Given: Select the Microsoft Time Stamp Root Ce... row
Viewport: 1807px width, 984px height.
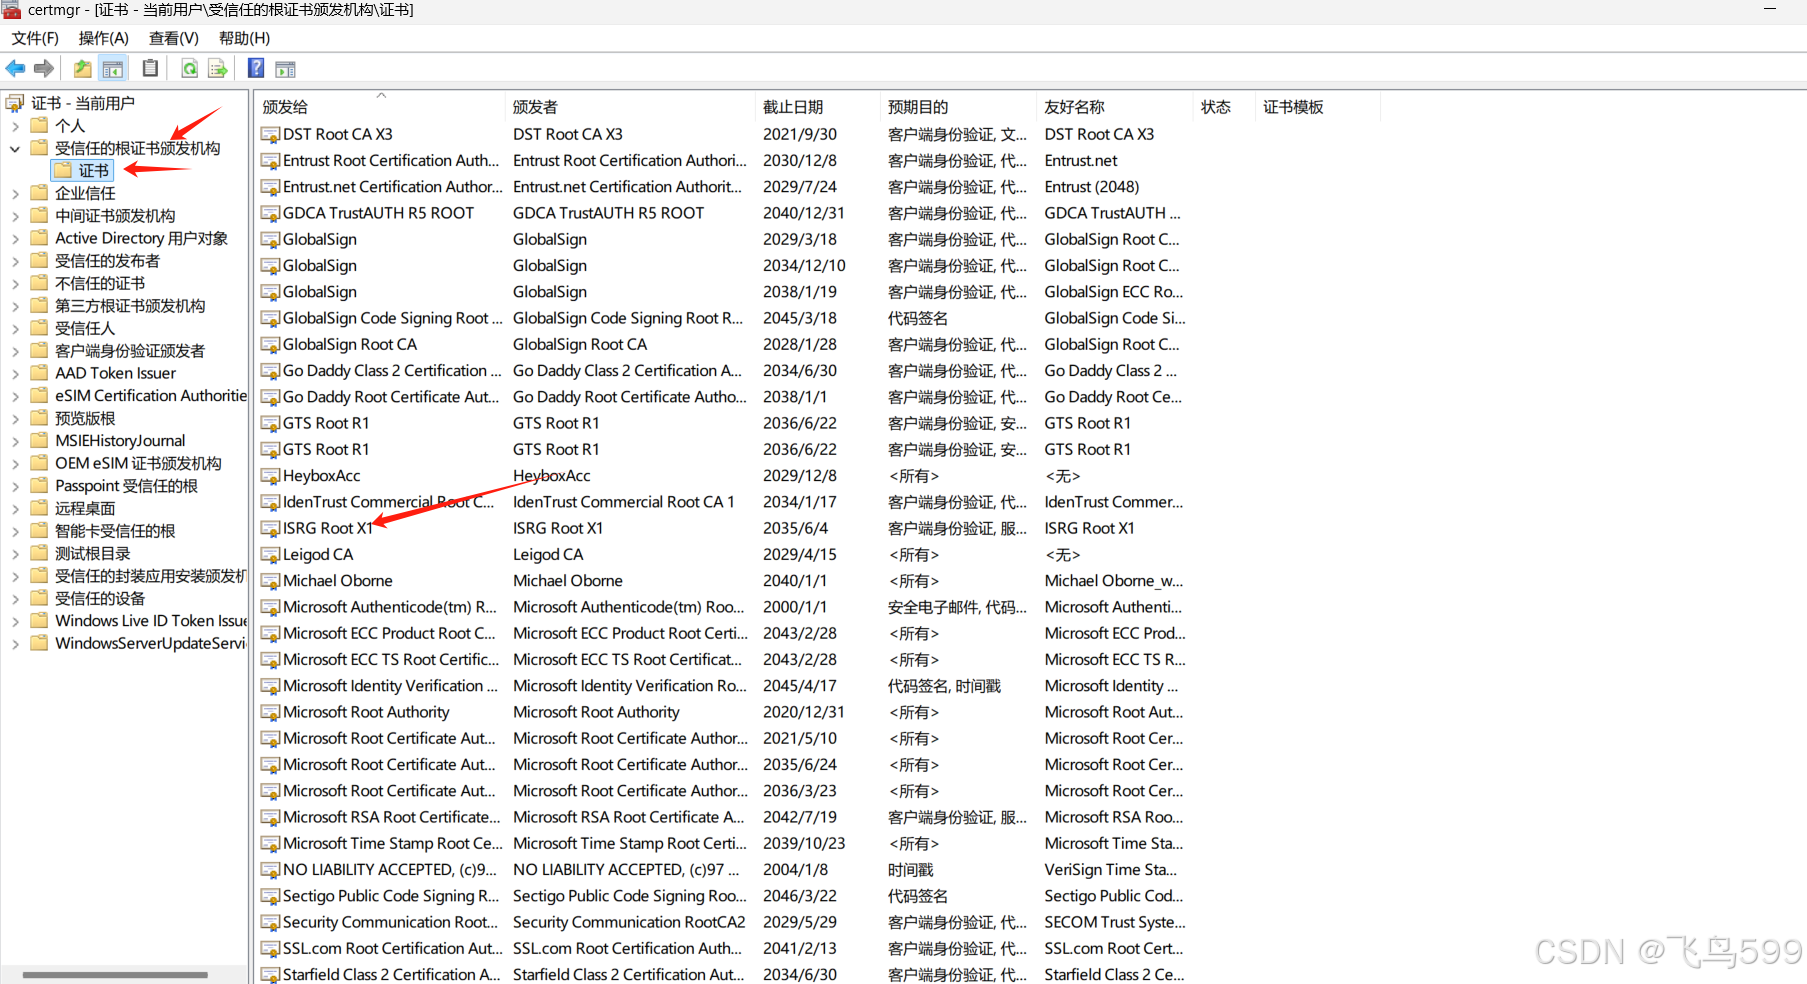Looking at the screenshot, I should click(722, 843).
